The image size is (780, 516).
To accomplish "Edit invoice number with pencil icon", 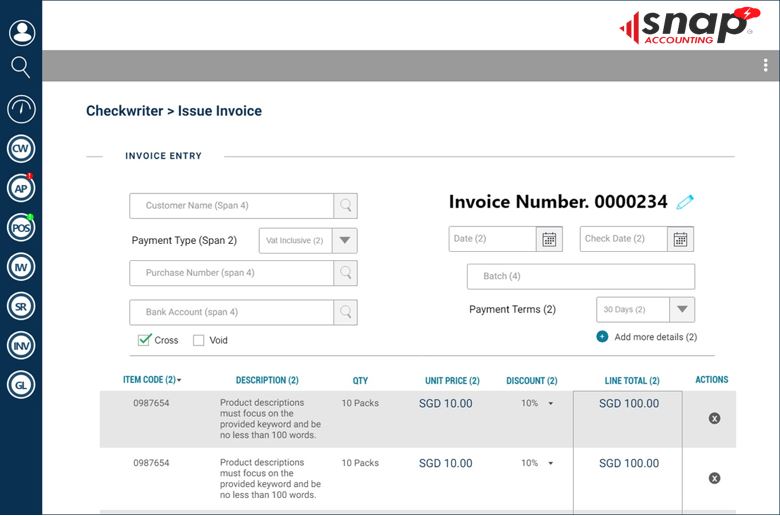I will [x=685, y=202].
